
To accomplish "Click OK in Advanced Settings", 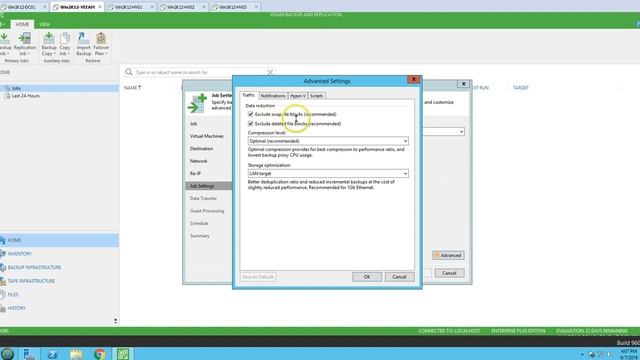I will click(367, 277).
